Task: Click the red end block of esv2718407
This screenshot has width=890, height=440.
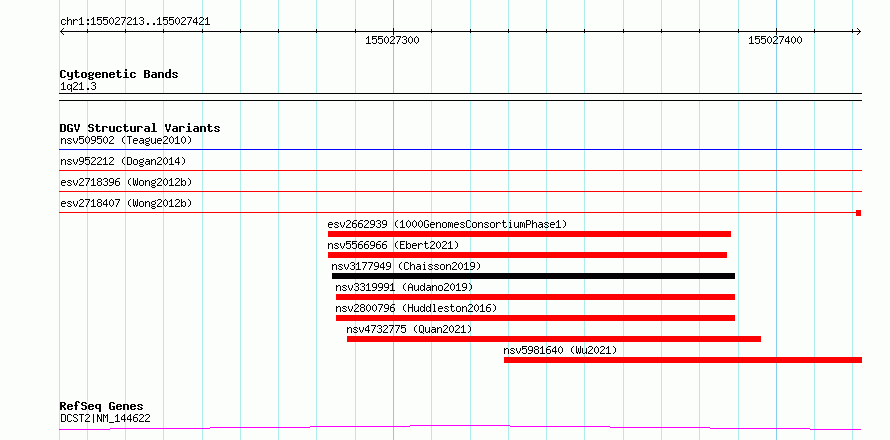Action: point(859,213)
